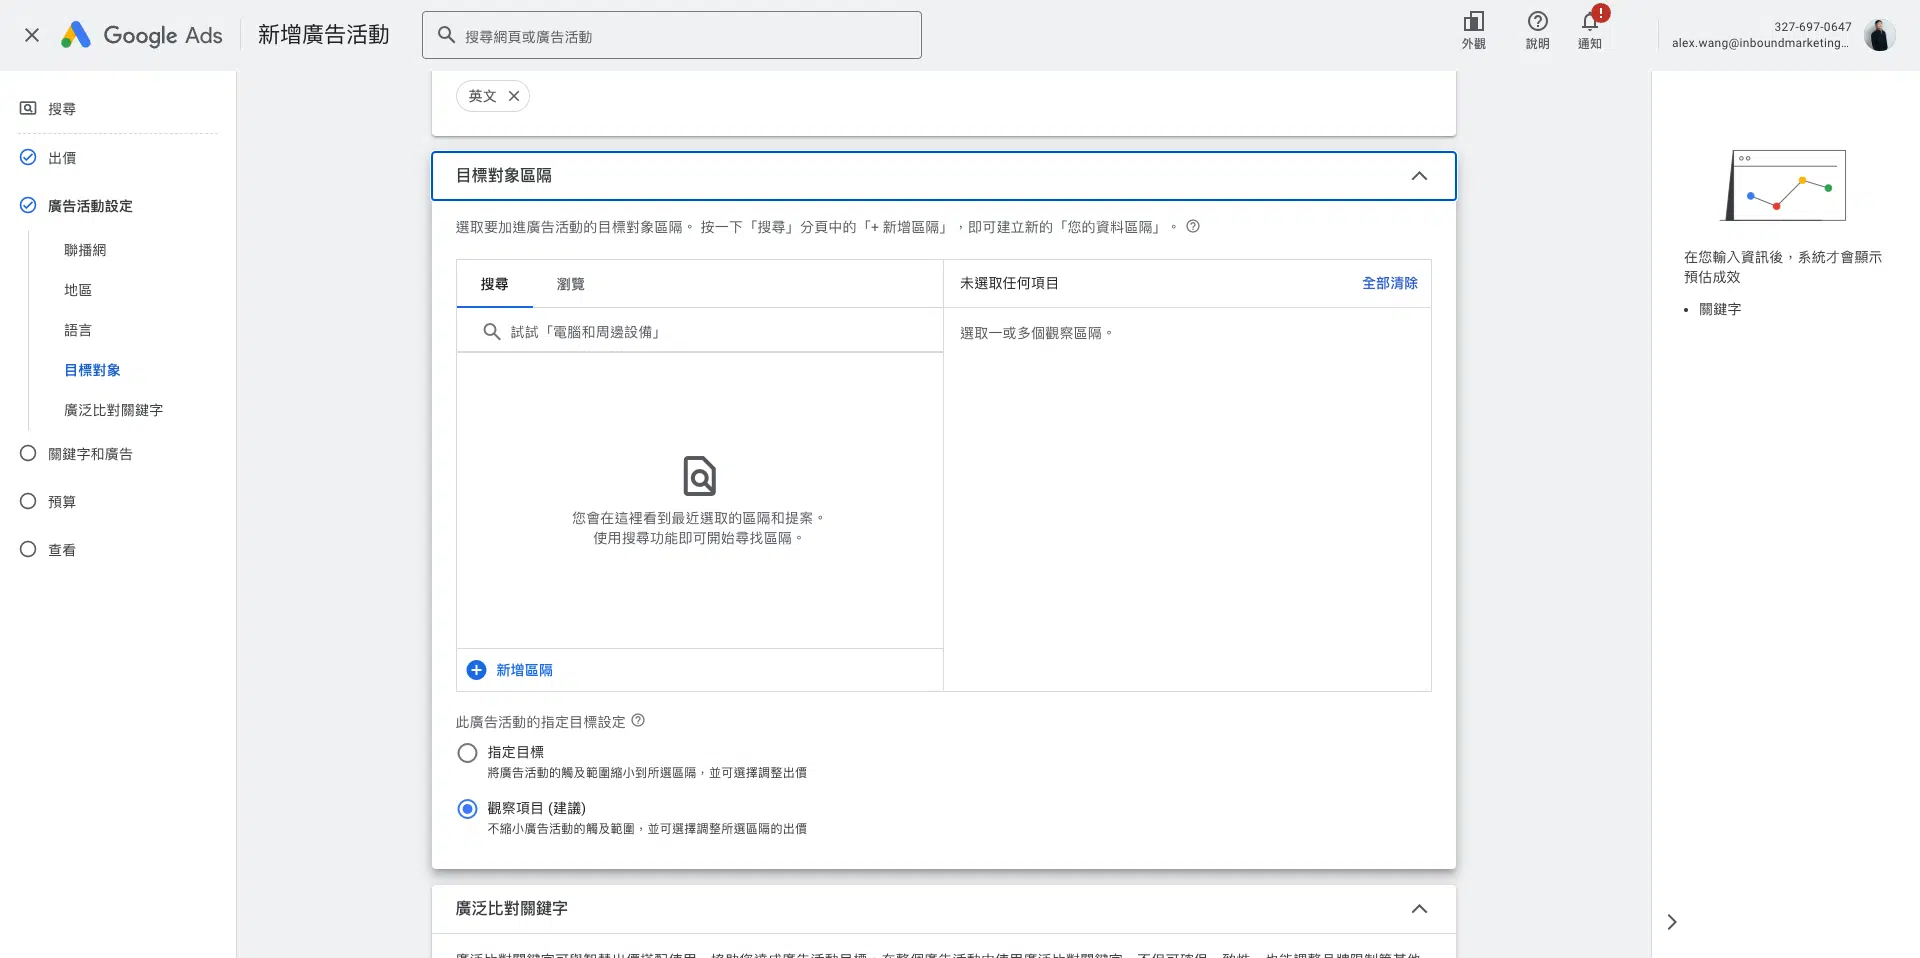
Task: Collapse the 廣泛比對關鍵字 section
Action: click(x=1419, y=909)
